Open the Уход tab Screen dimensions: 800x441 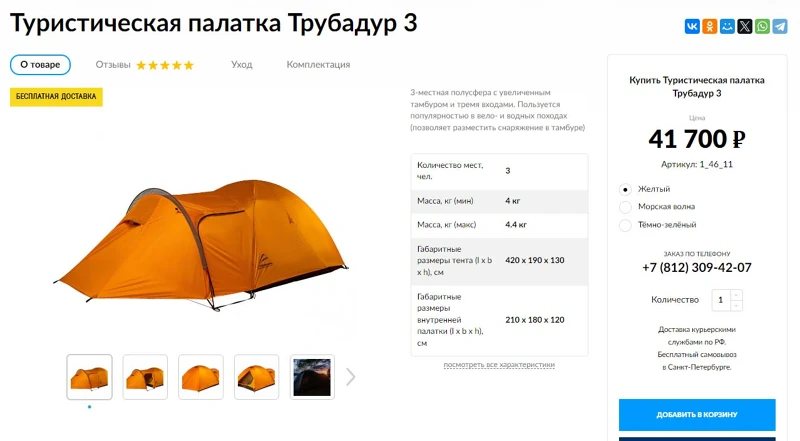[241, 65]
